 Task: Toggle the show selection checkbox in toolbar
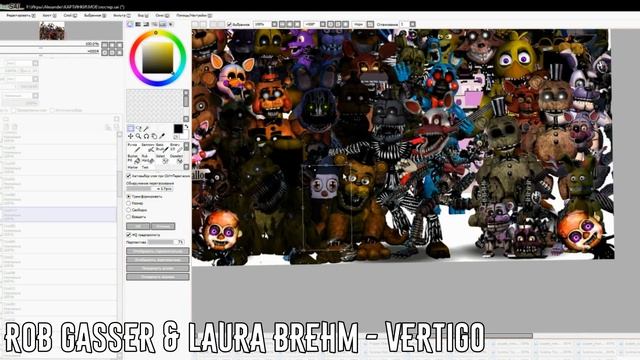click(229, 24)
